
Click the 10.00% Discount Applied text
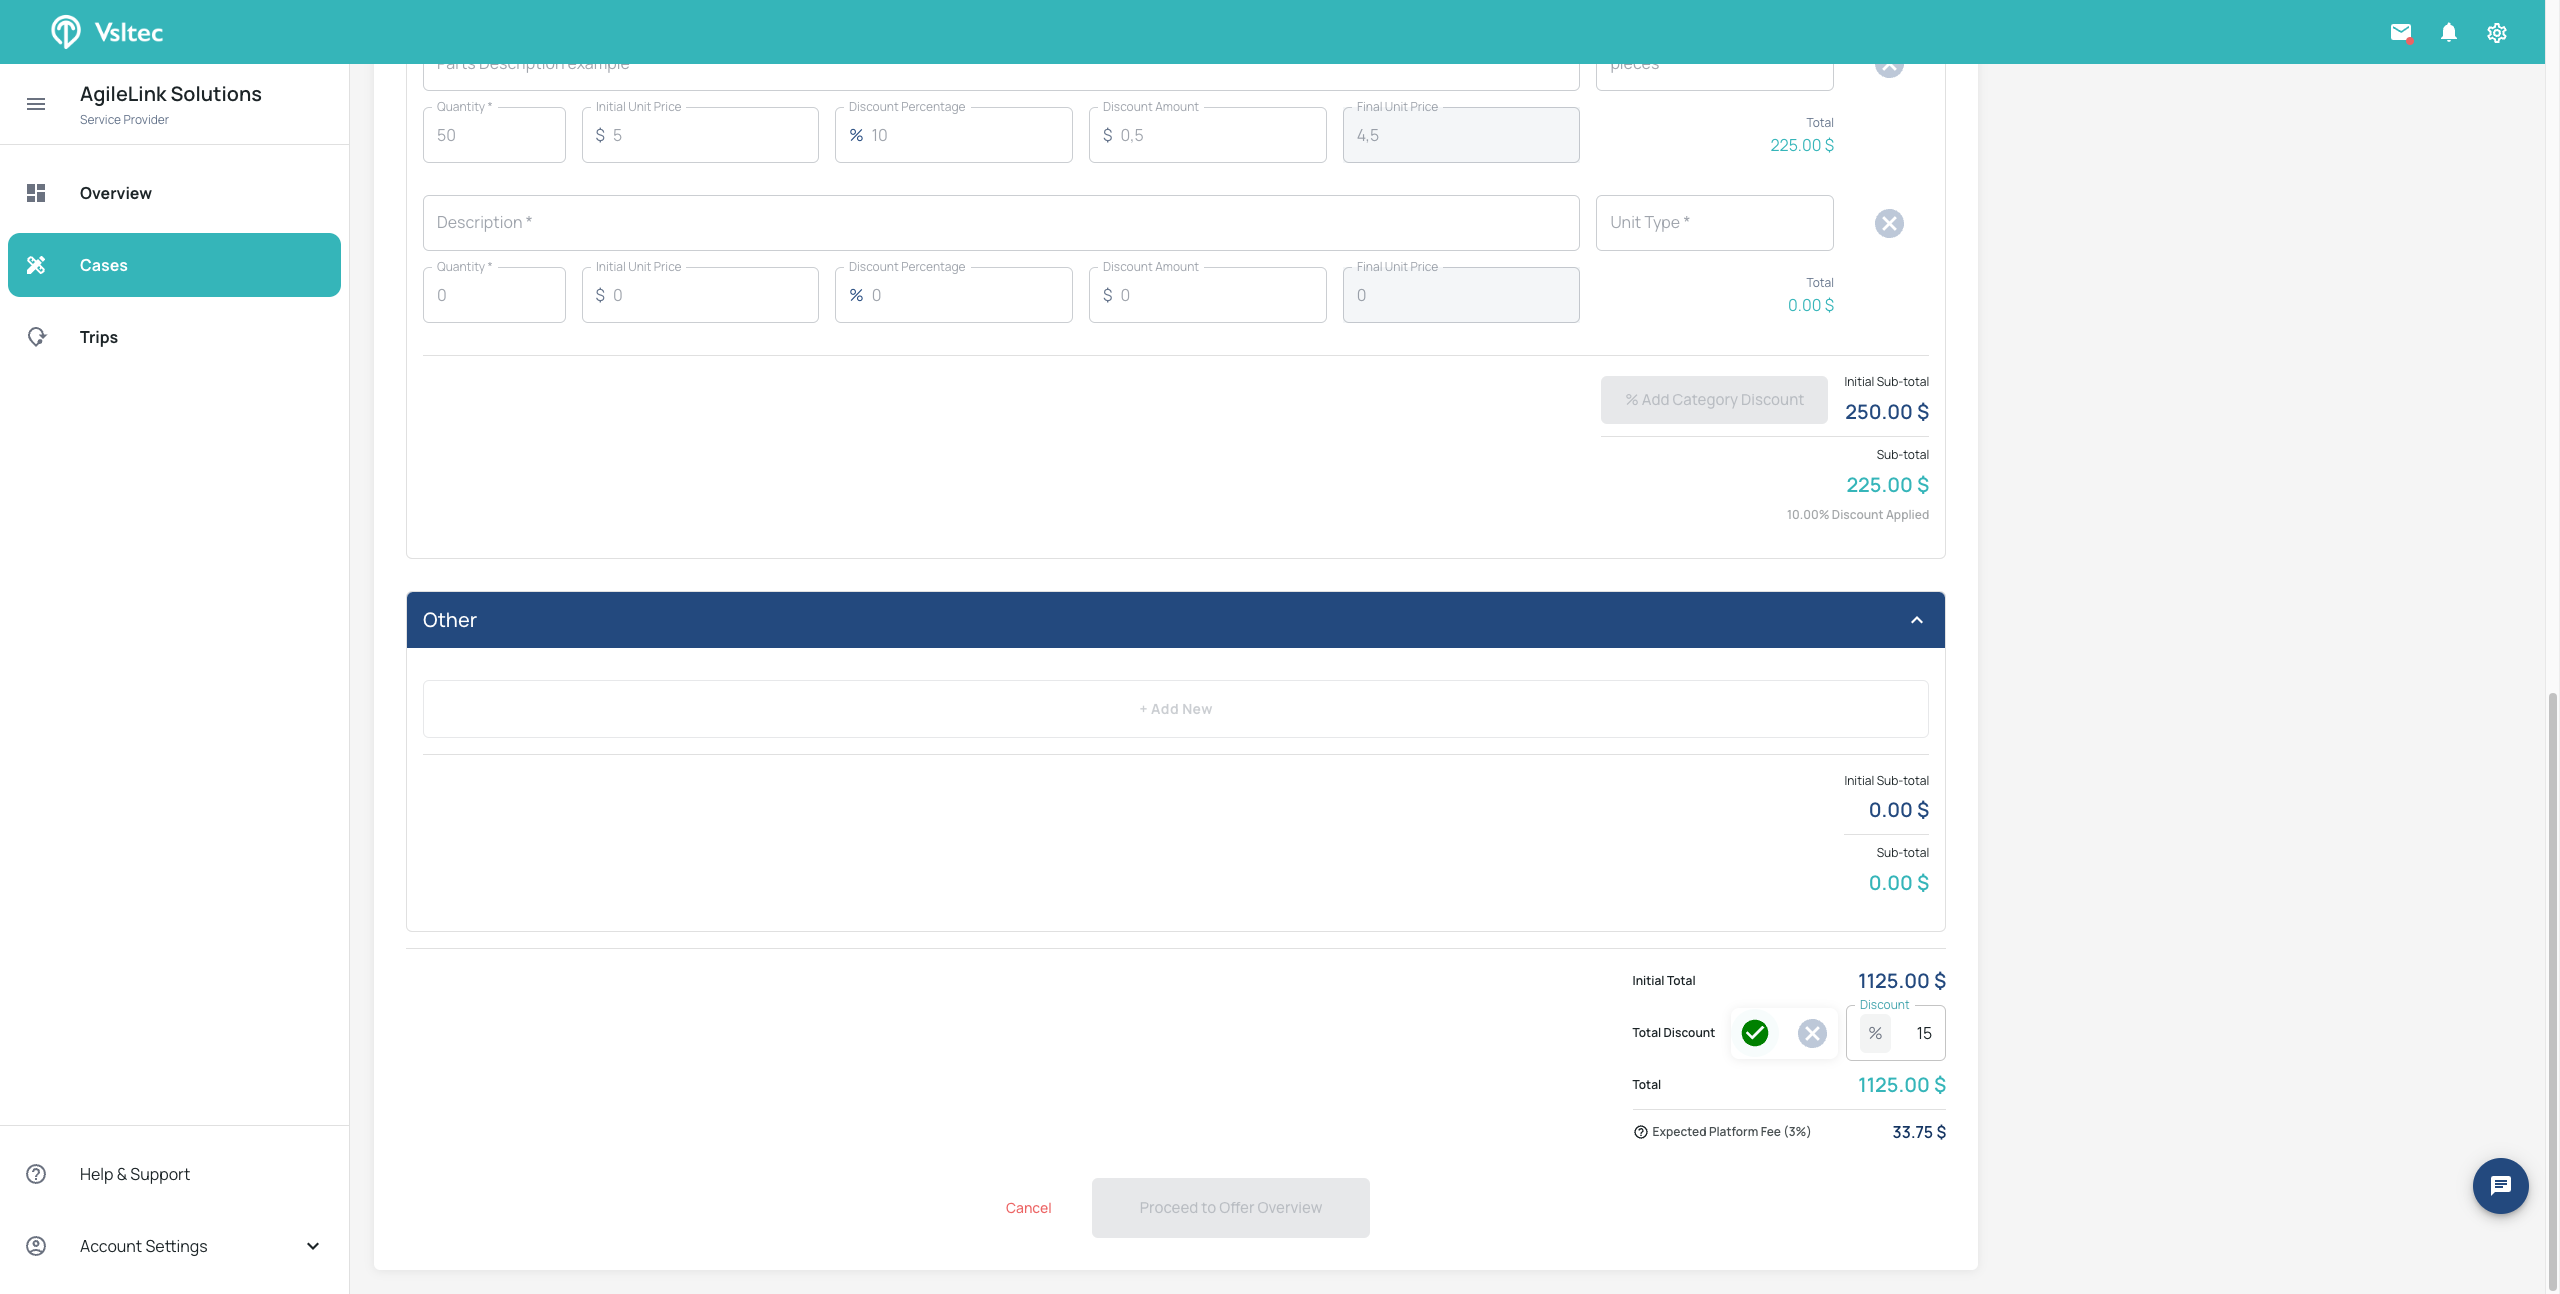[1857, 515]
